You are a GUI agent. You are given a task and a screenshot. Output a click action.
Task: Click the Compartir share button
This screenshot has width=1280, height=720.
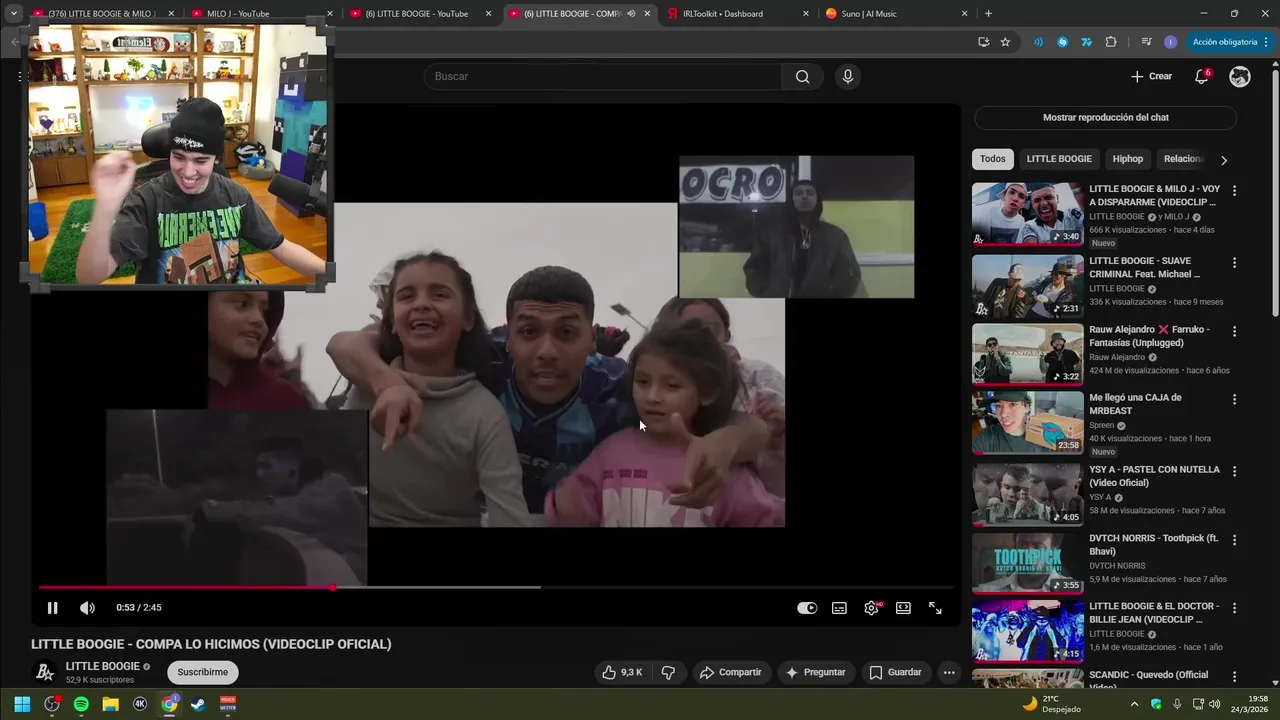[730, 672]
